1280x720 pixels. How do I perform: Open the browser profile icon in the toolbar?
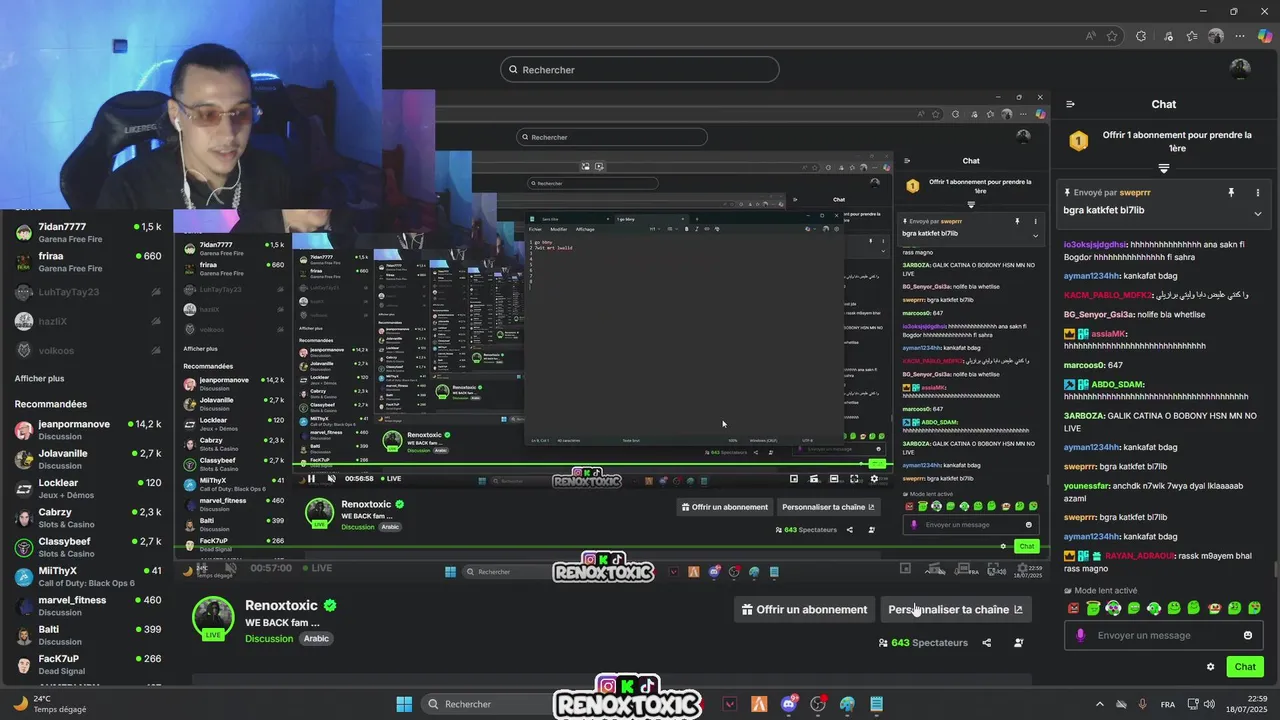pyautogui.click(x=1216, y=36)
